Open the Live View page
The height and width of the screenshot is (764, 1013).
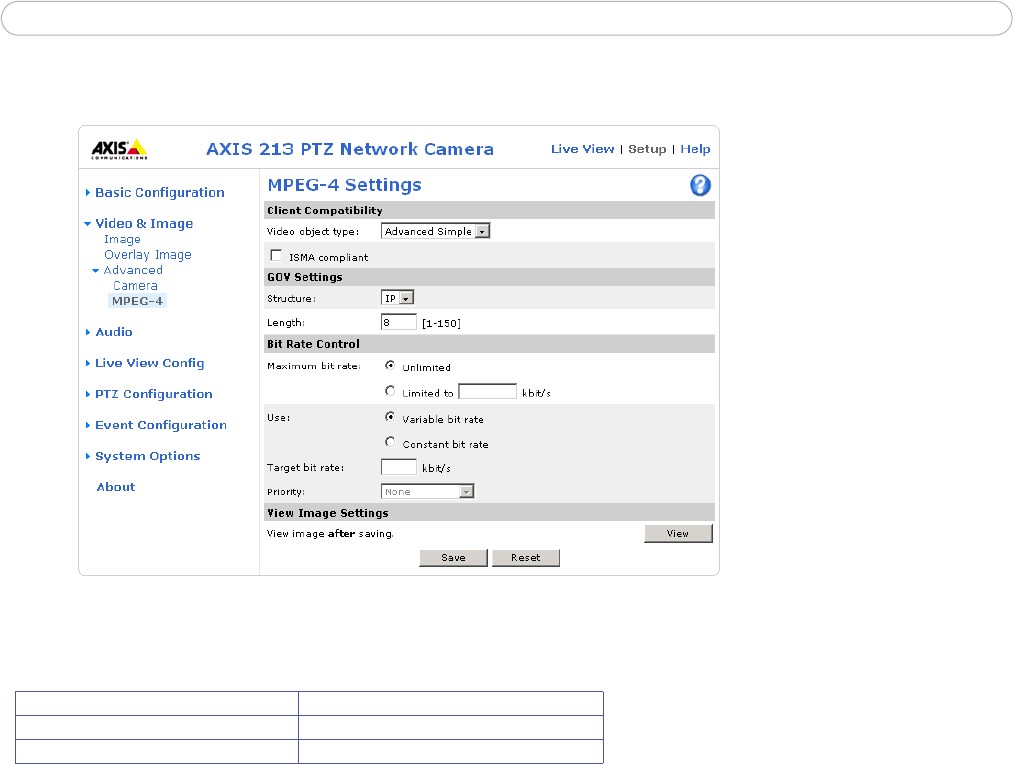[582, 149]
